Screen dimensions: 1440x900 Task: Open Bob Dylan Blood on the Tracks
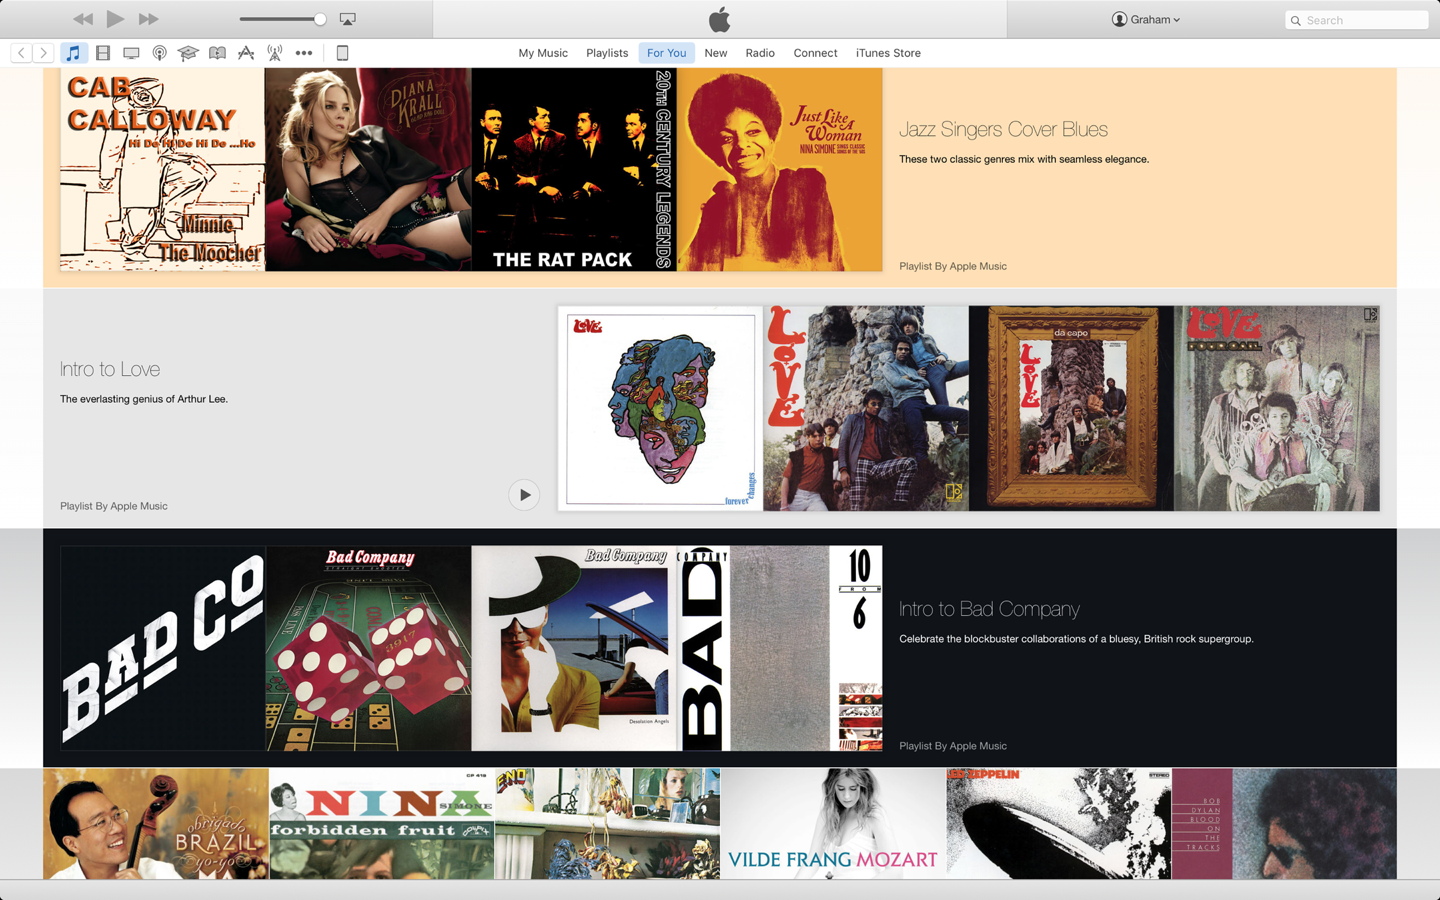pyautogui.click(x=1284, y=824)
